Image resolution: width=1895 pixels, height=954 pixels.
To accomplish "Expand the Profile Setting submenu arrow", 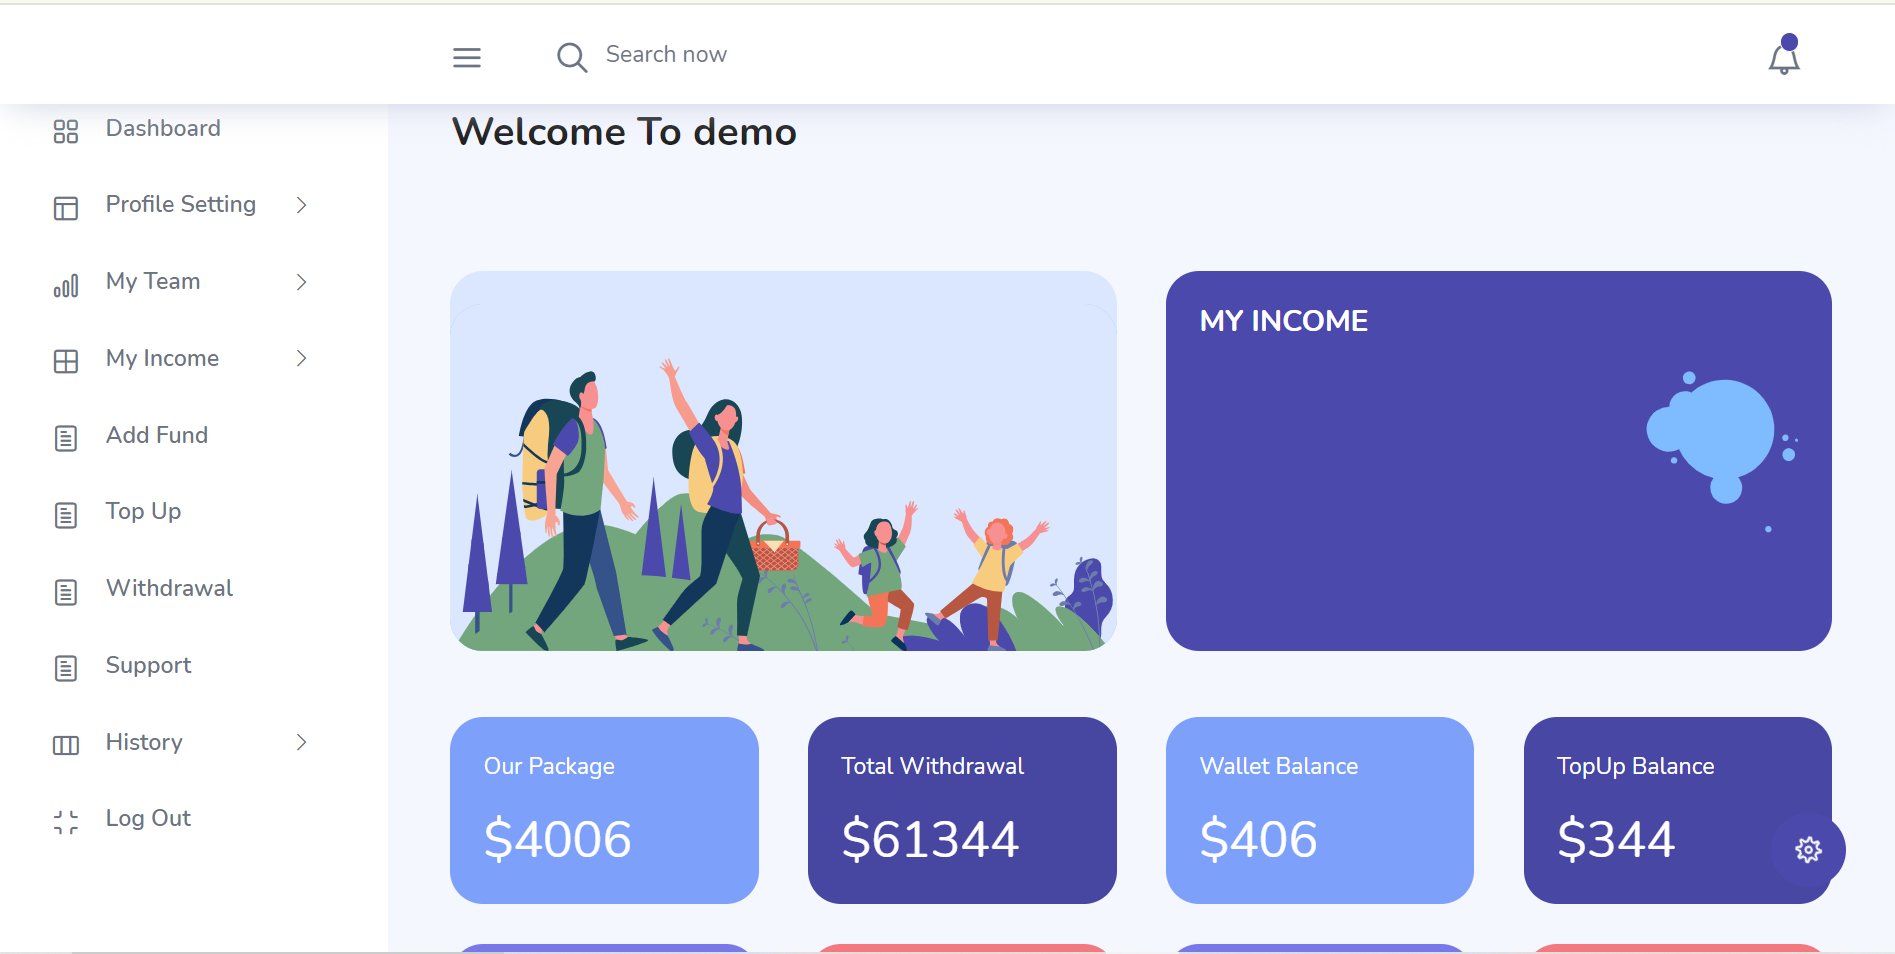I will 301,205.
